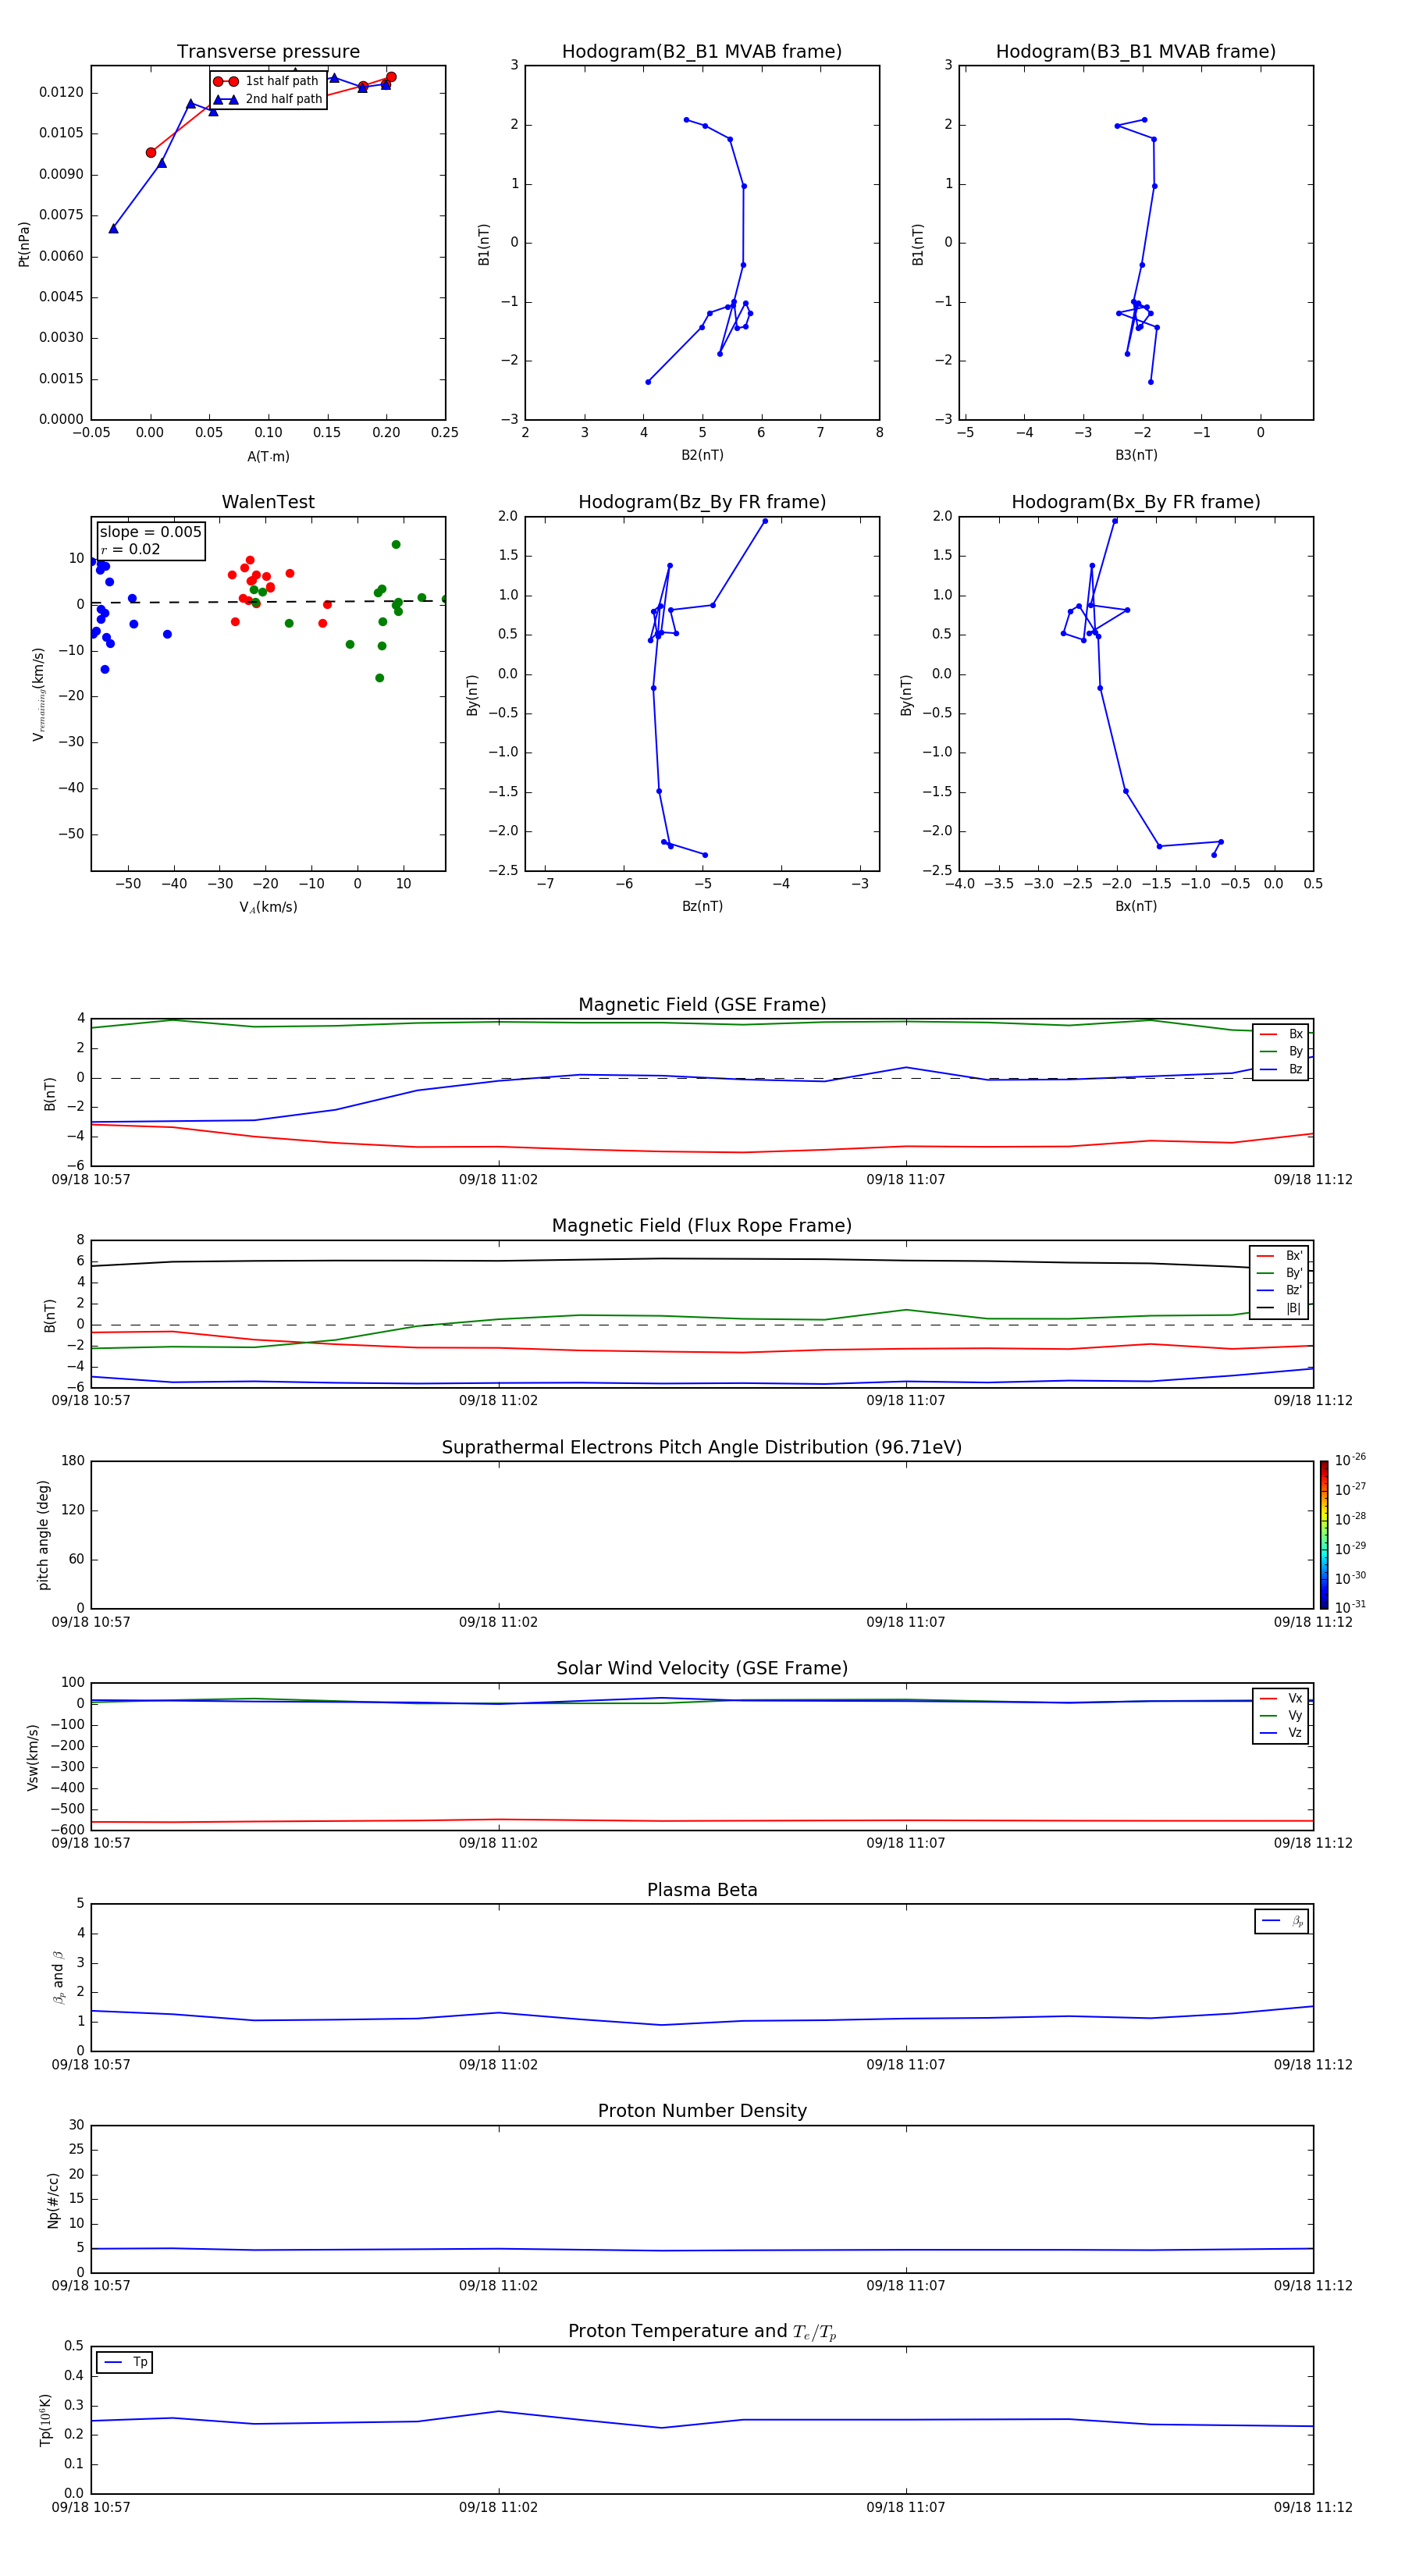
Task: Click the 'Hodogram(B2_B1 MVAB frame)' title
Action: pos(702,52)
